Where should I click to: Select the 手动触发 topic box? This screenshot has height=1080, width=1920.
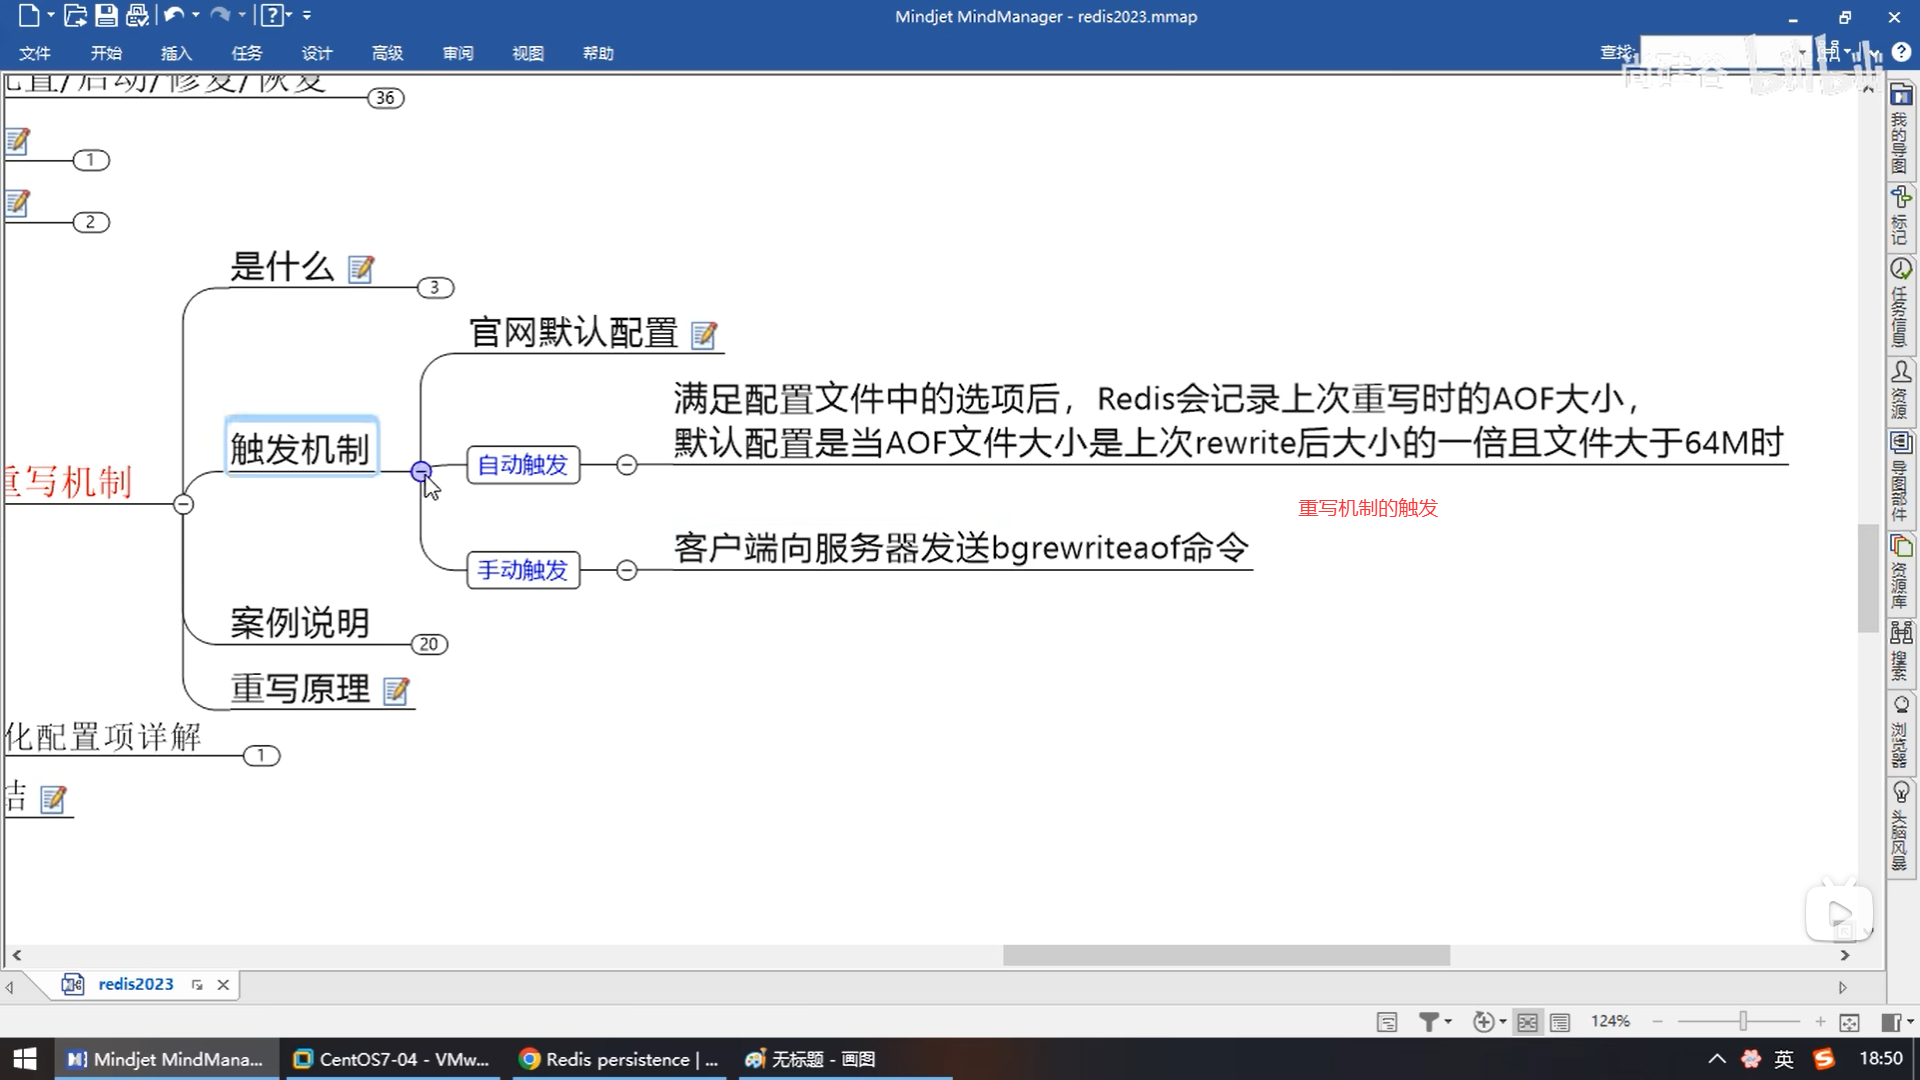pos(523,570)
